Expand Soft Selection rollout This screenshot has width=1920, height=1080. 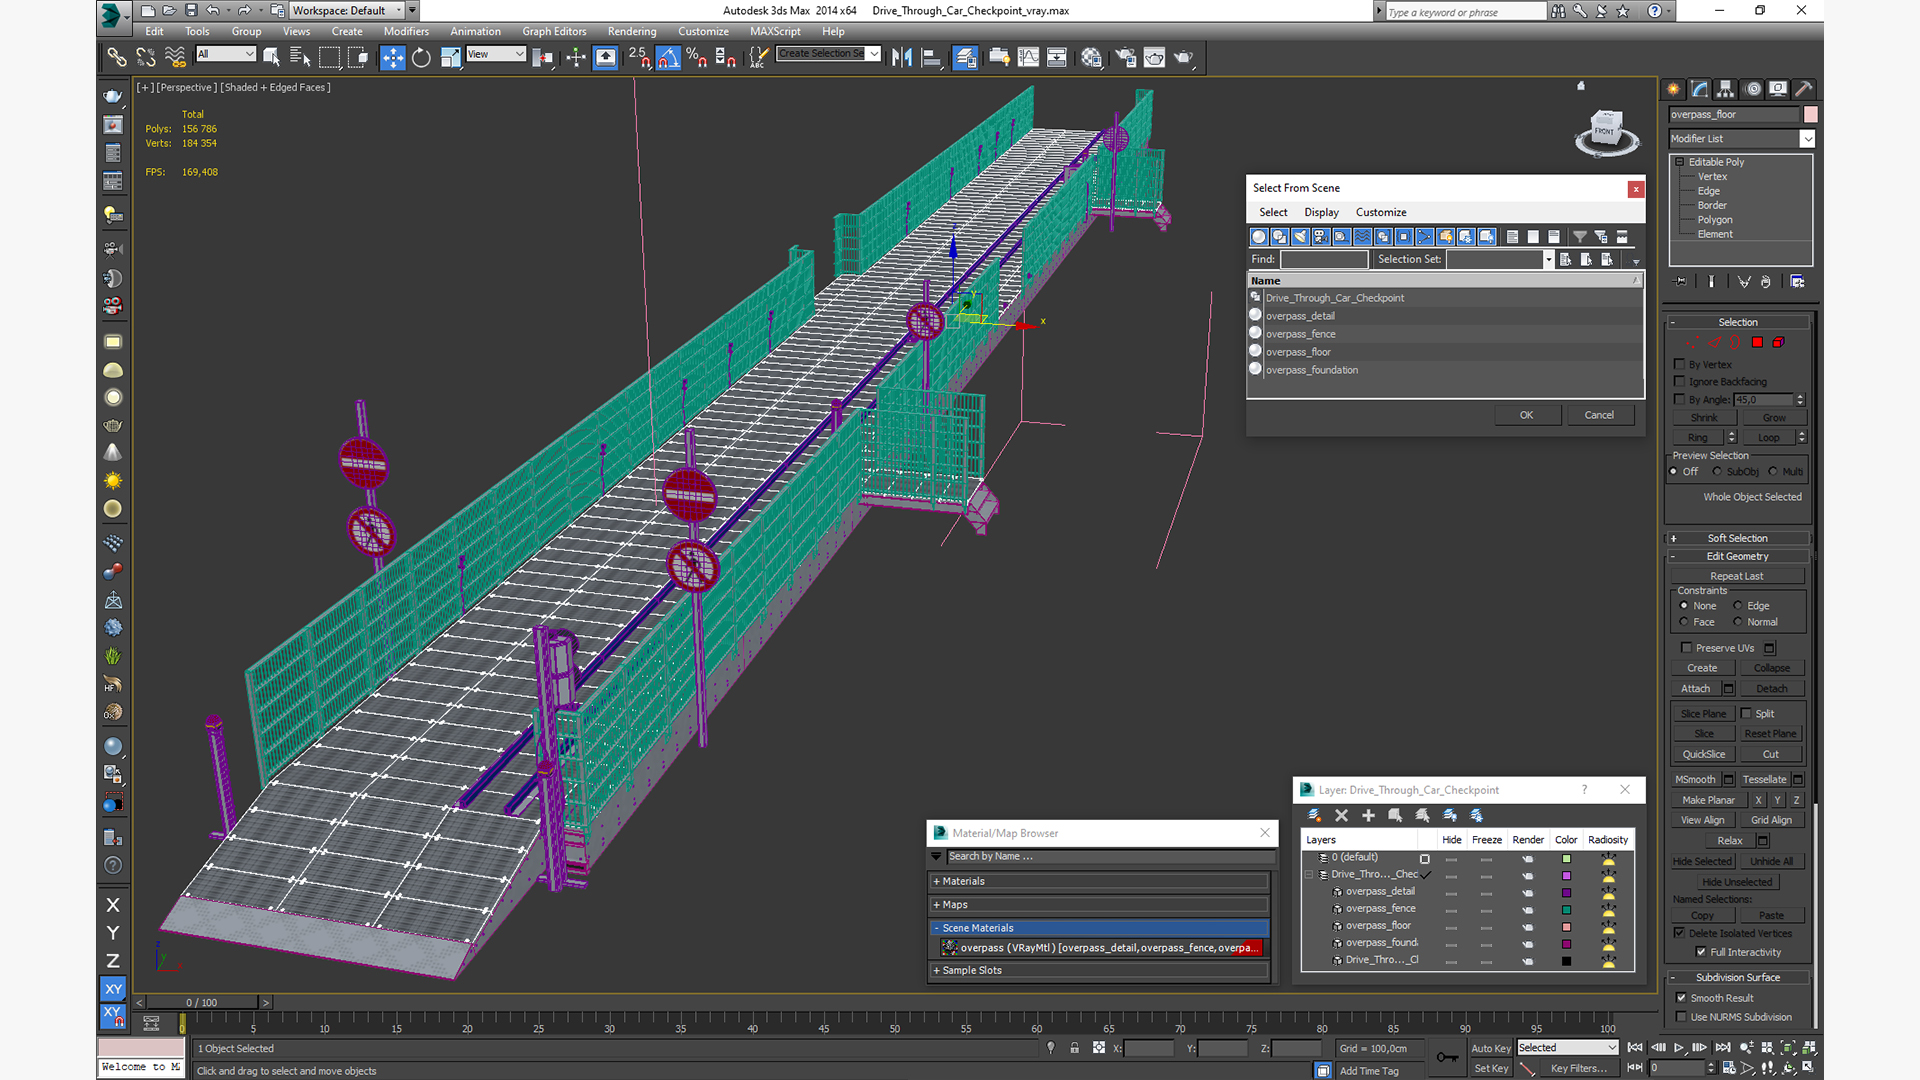coord(1738,538)
